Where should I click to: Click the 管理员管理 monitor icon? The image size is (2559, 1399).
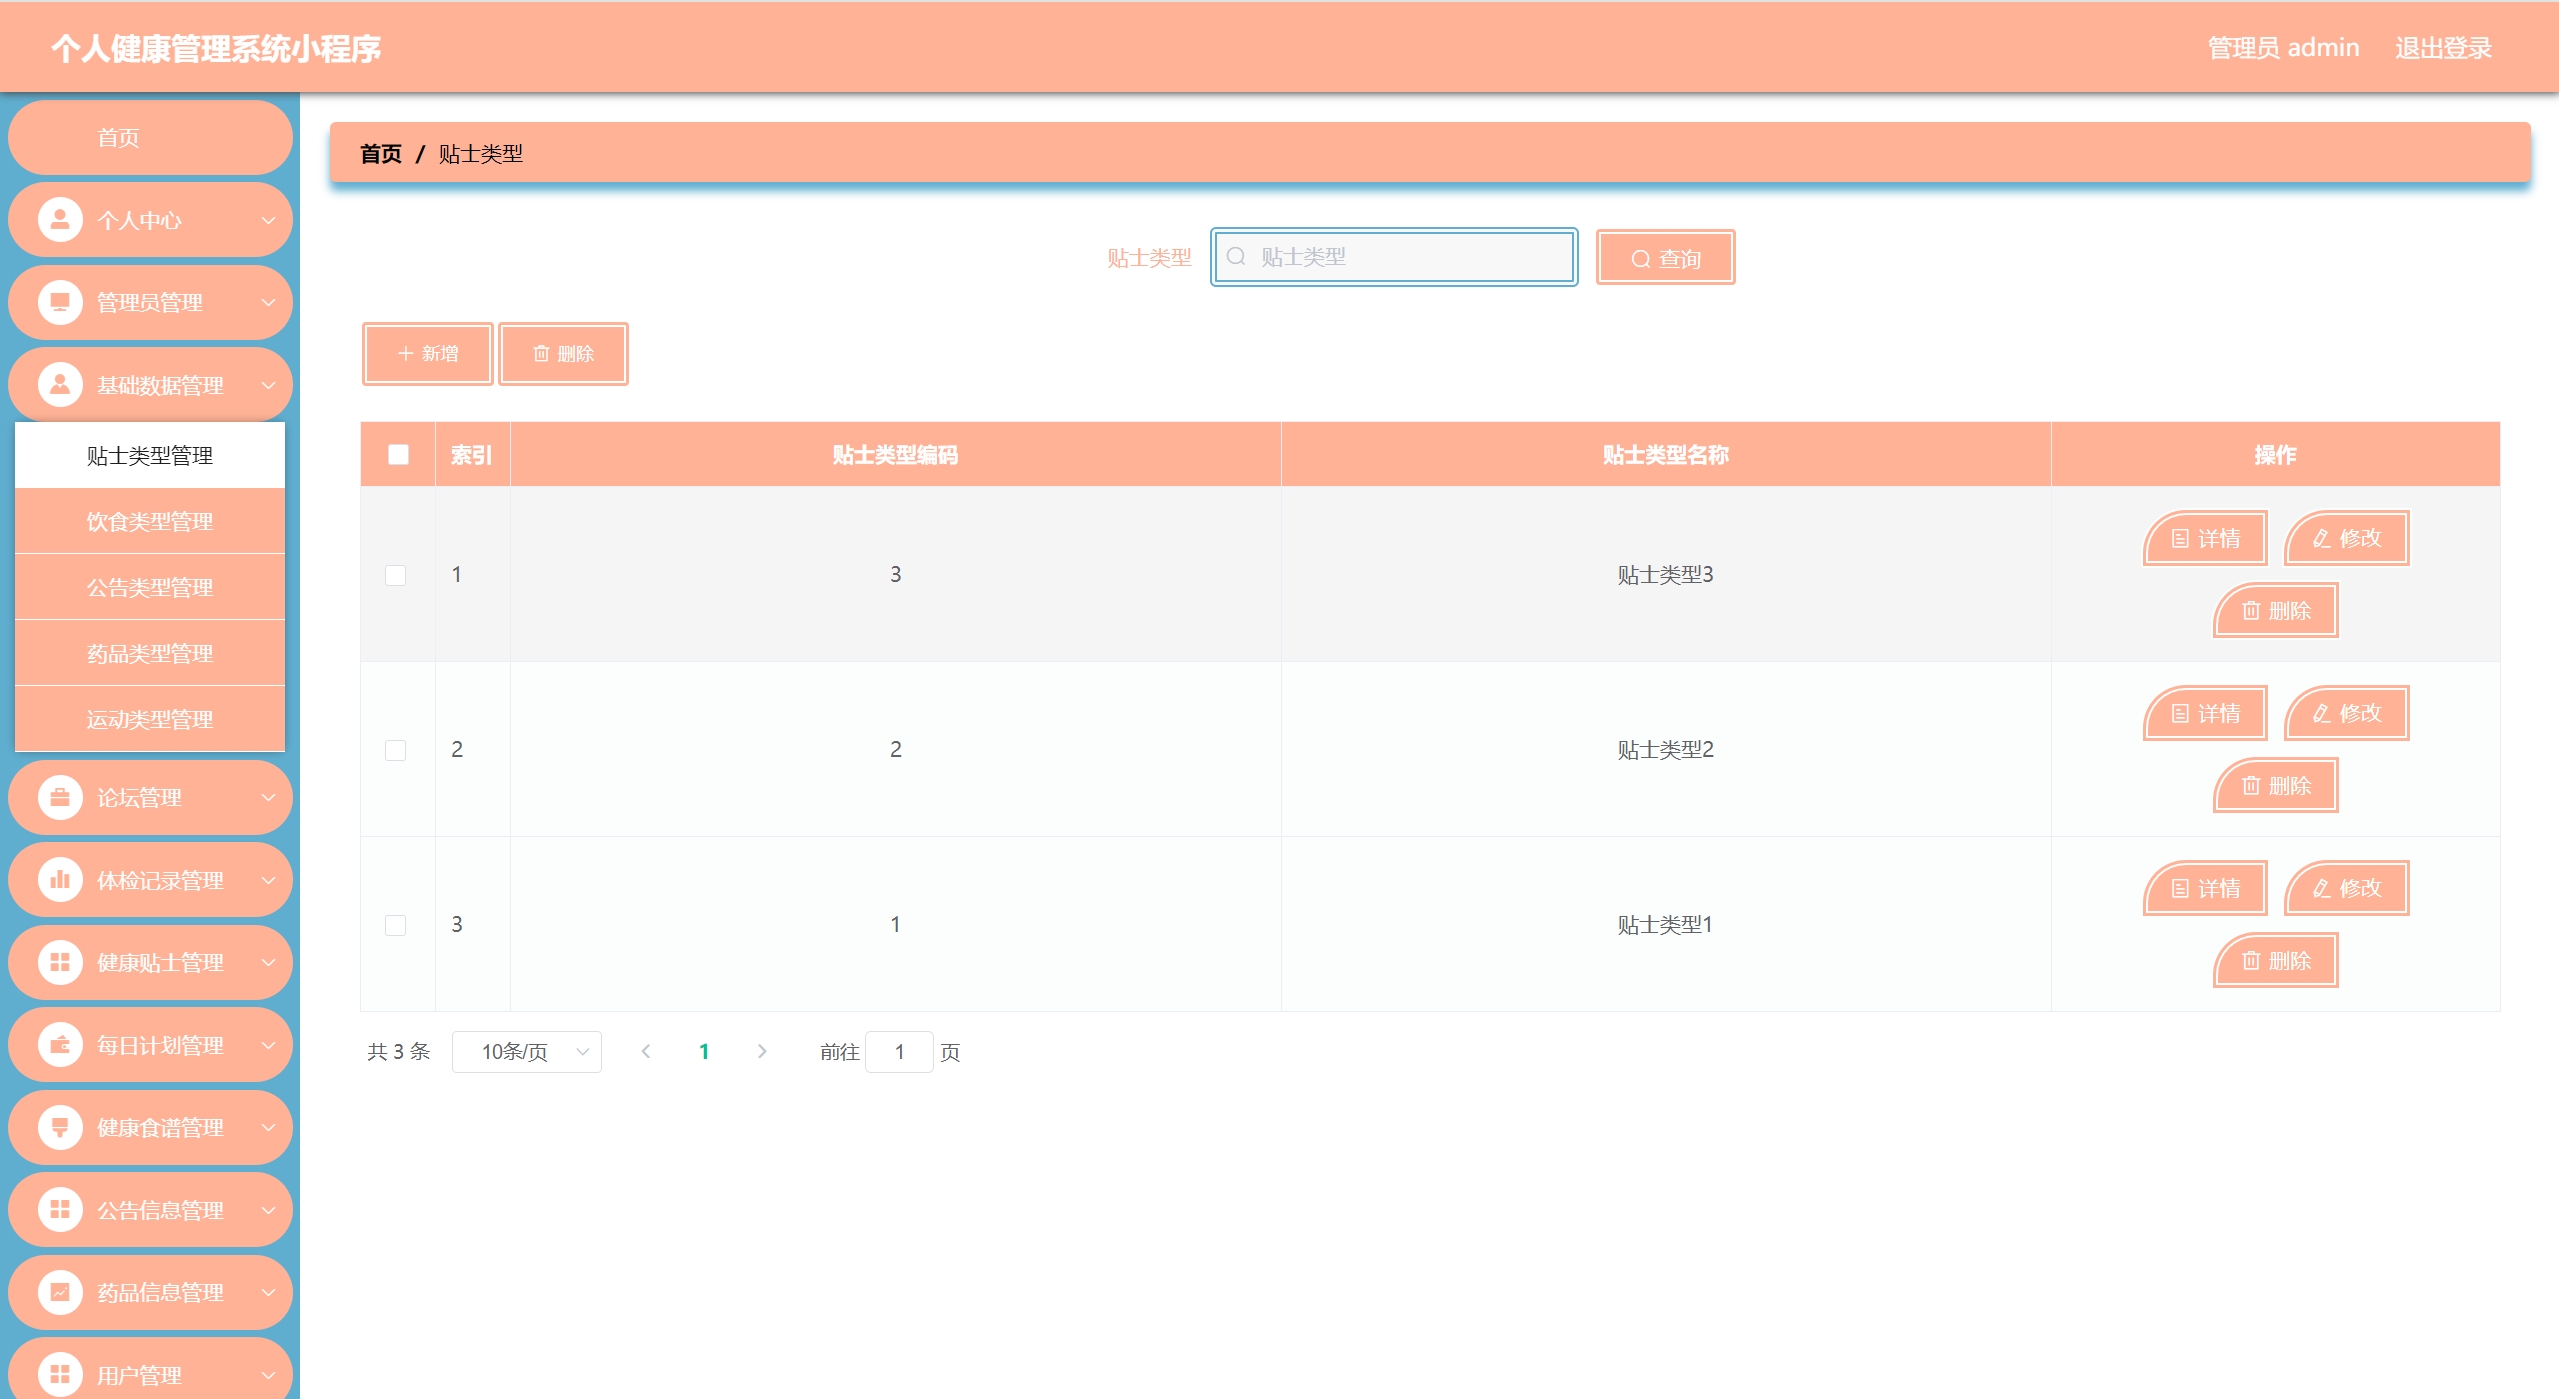(x=60, y=302)
